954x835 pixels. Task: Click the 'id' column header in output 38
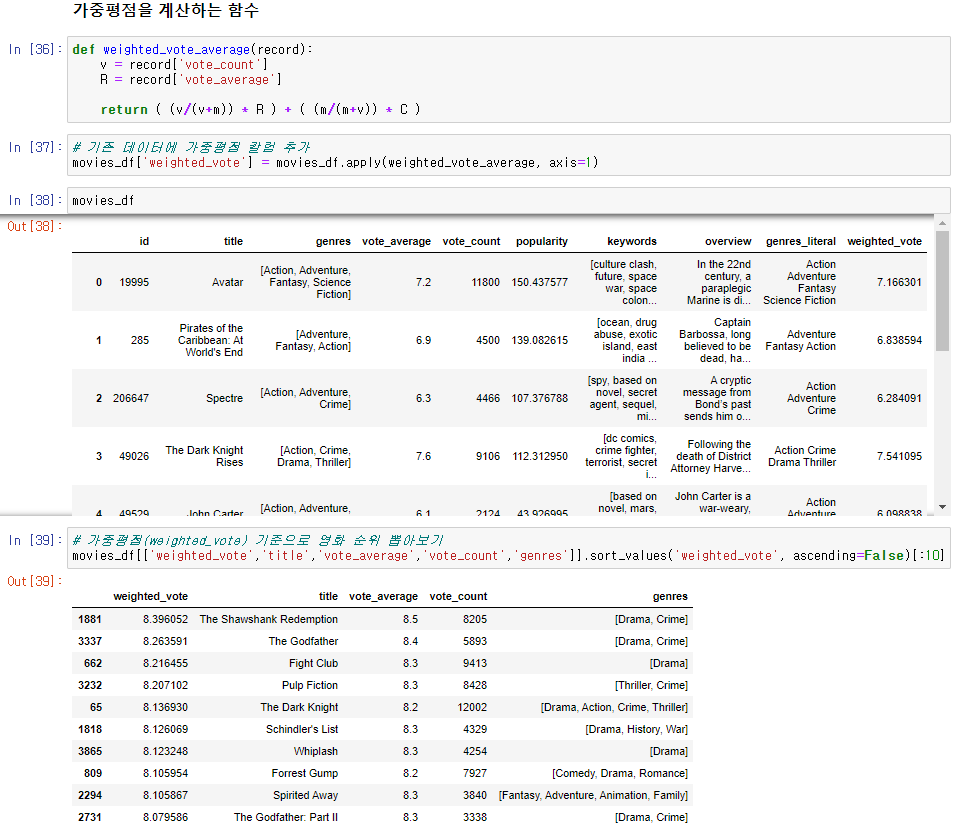(144, 241)
